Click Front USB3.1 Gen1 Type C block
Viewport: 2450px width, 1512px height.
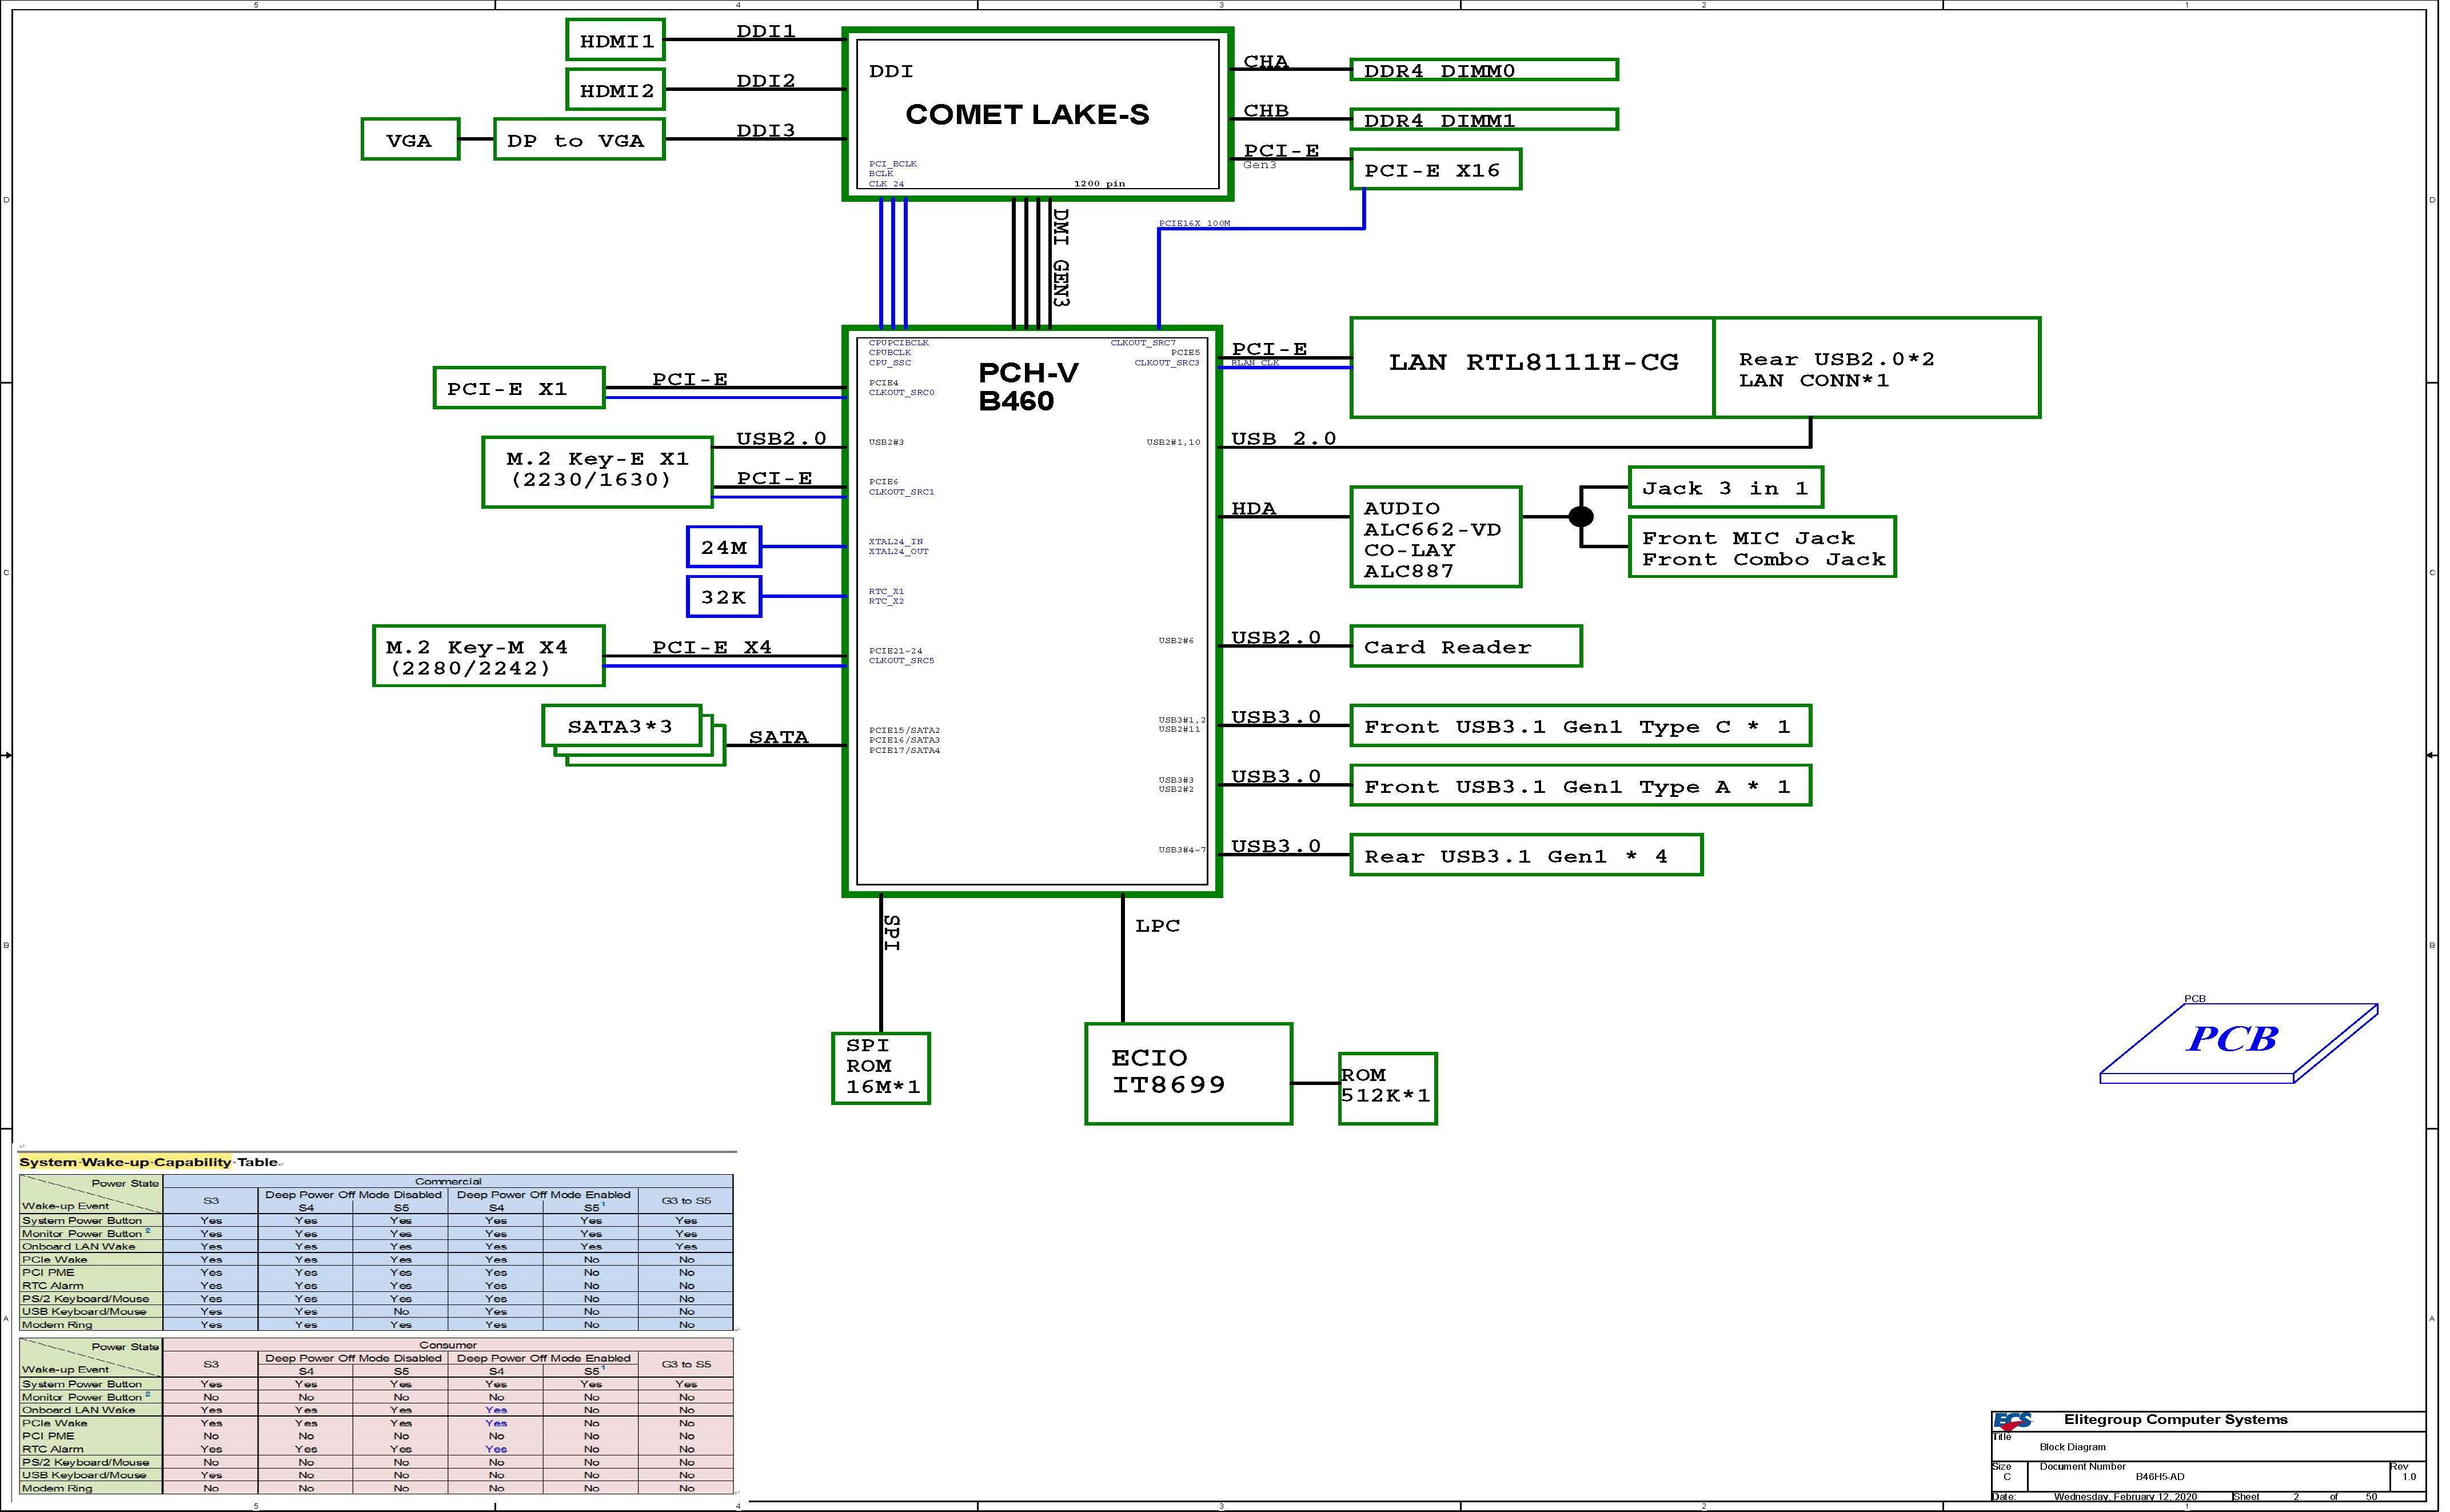click(1580, 726)
